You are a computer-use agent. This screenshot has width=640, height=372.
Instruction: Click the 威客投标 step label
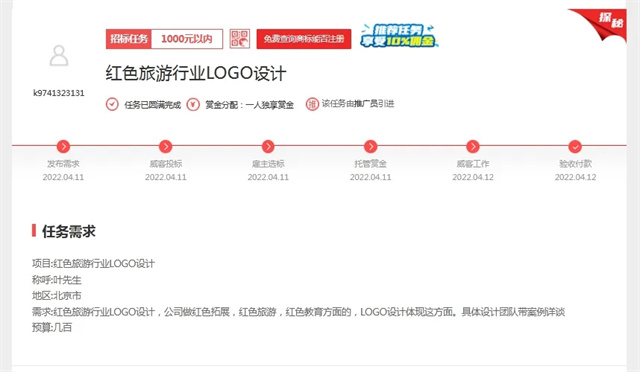click(166, 164)
